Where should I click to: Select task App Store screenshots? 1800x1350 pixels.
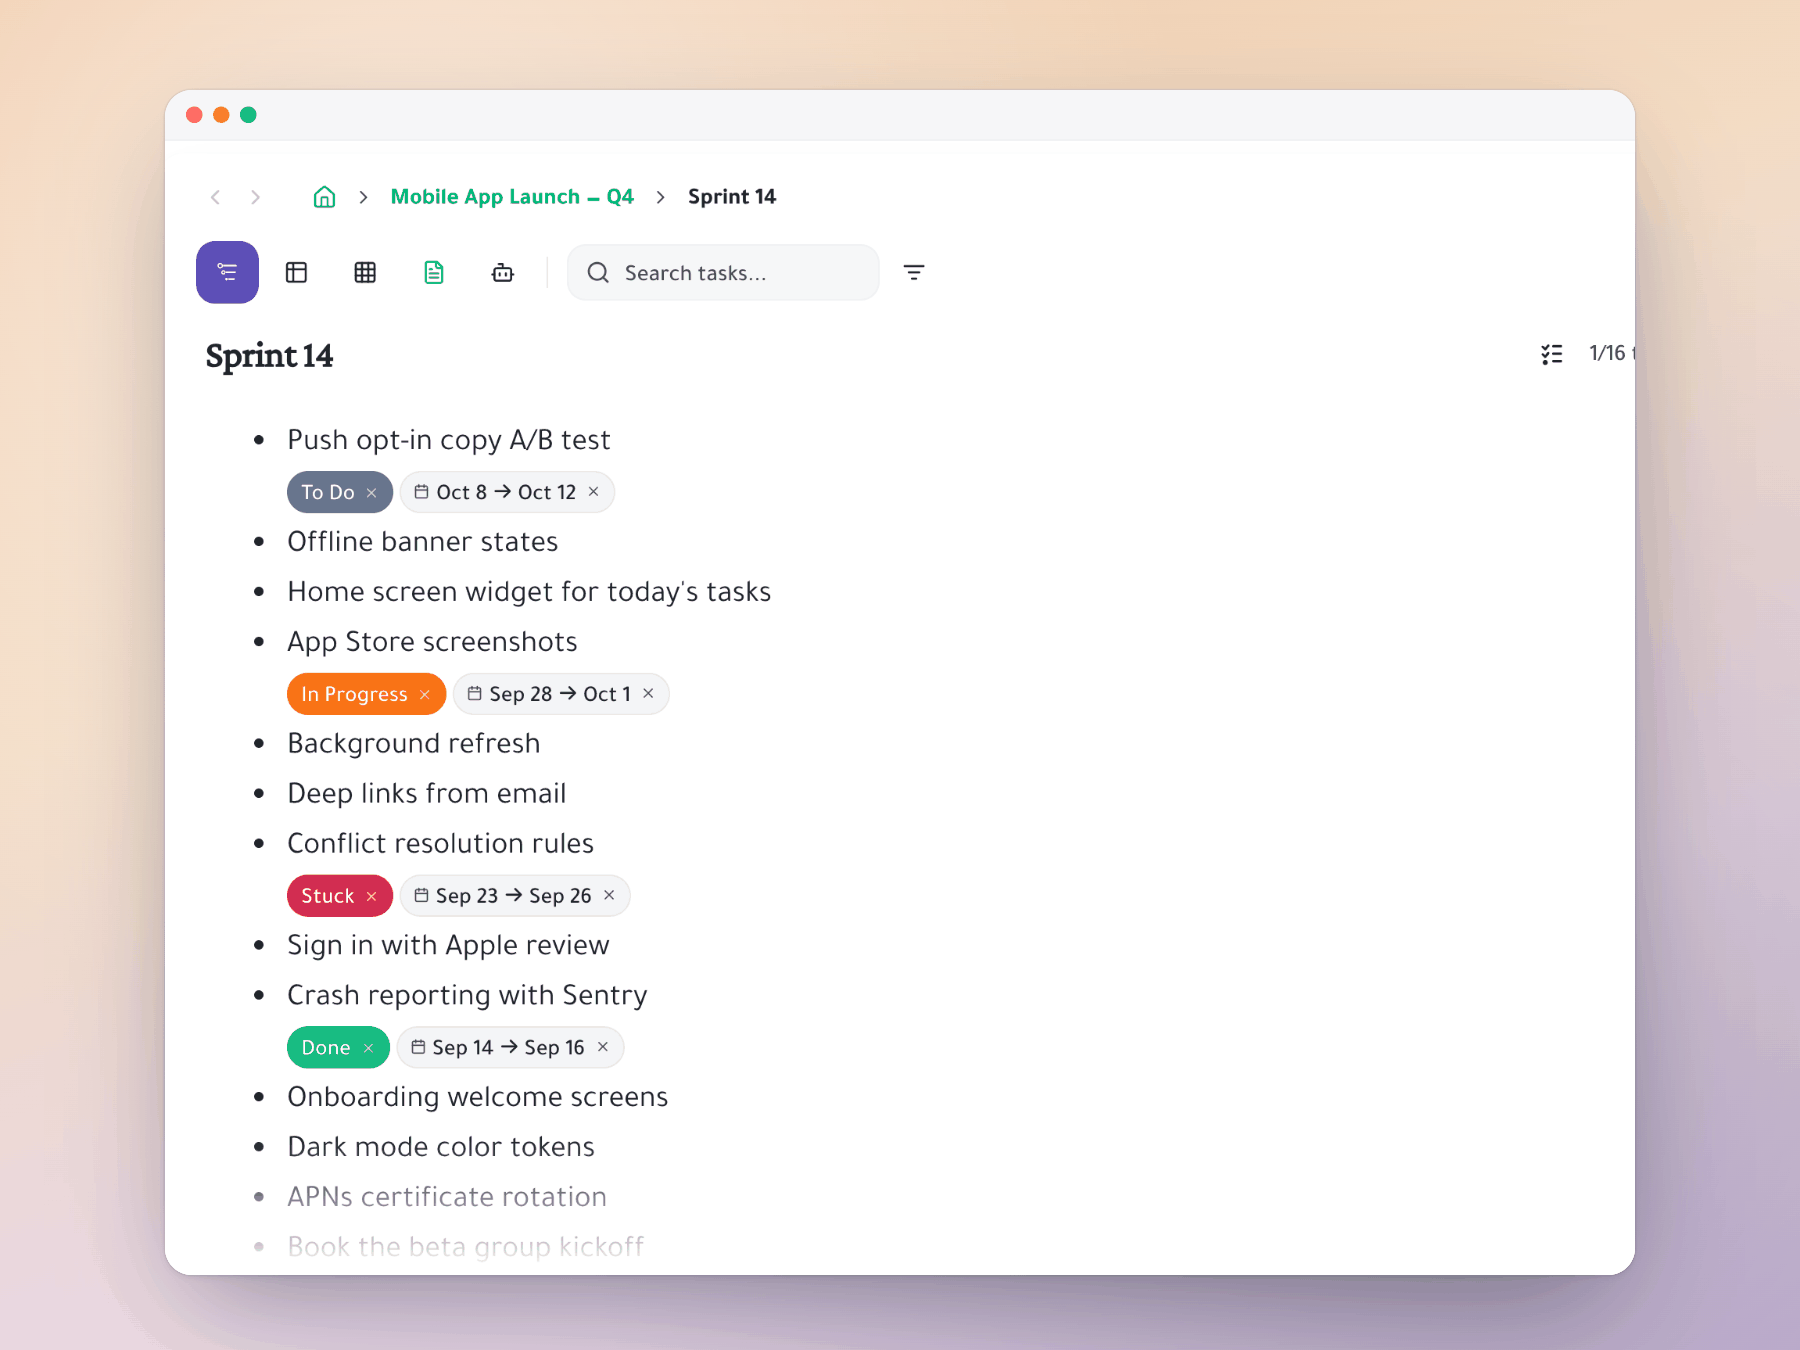pyautogui.click(x=432, y=642)
